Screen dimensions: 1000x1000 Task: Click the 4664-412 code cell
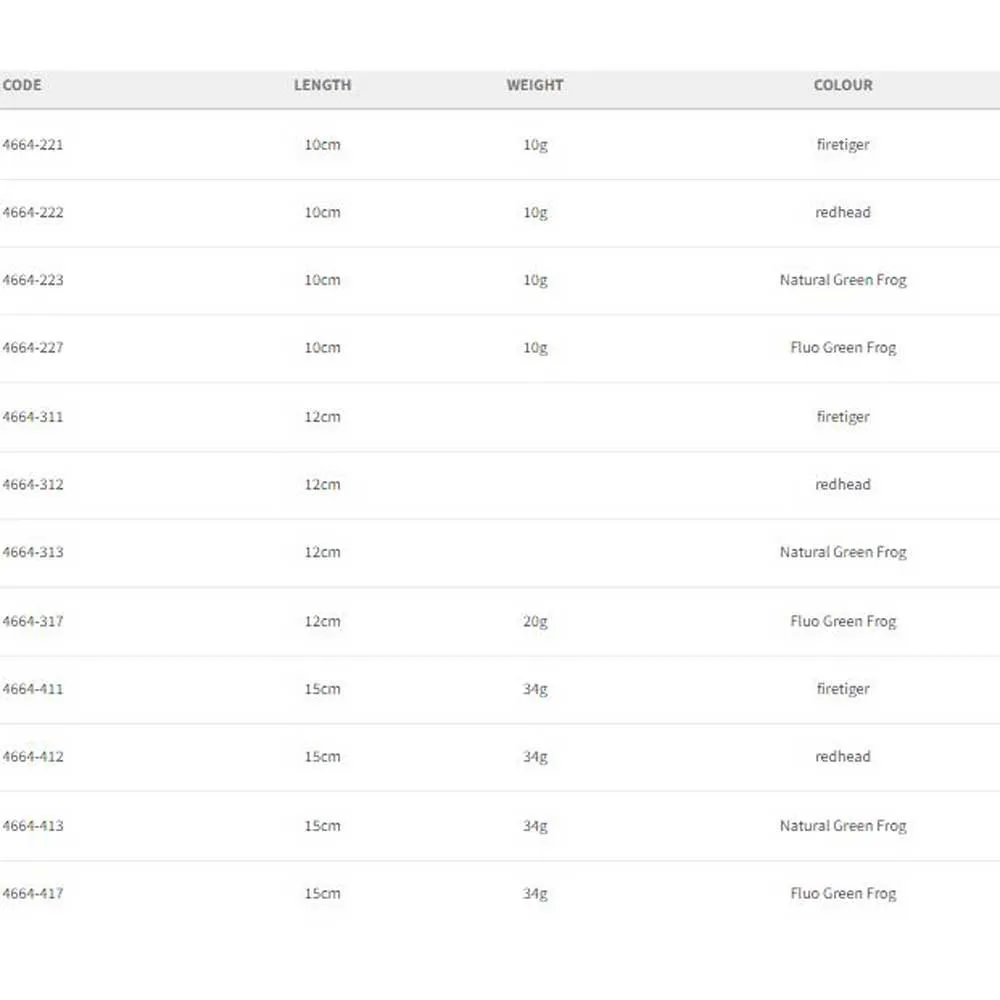click(33, 757)
